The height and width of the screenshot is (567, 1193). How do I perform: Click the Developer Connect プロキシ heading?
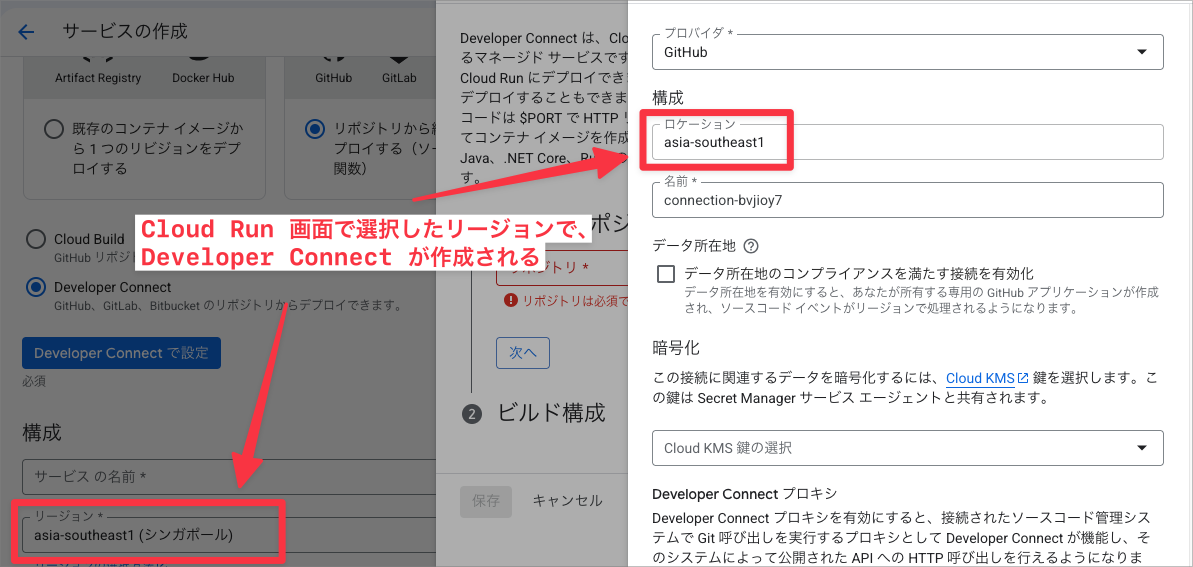(744, 494)
